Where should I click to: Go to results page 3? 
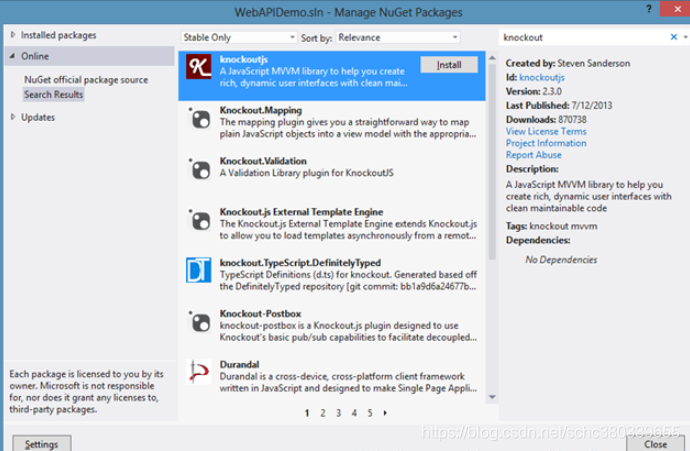338,413
